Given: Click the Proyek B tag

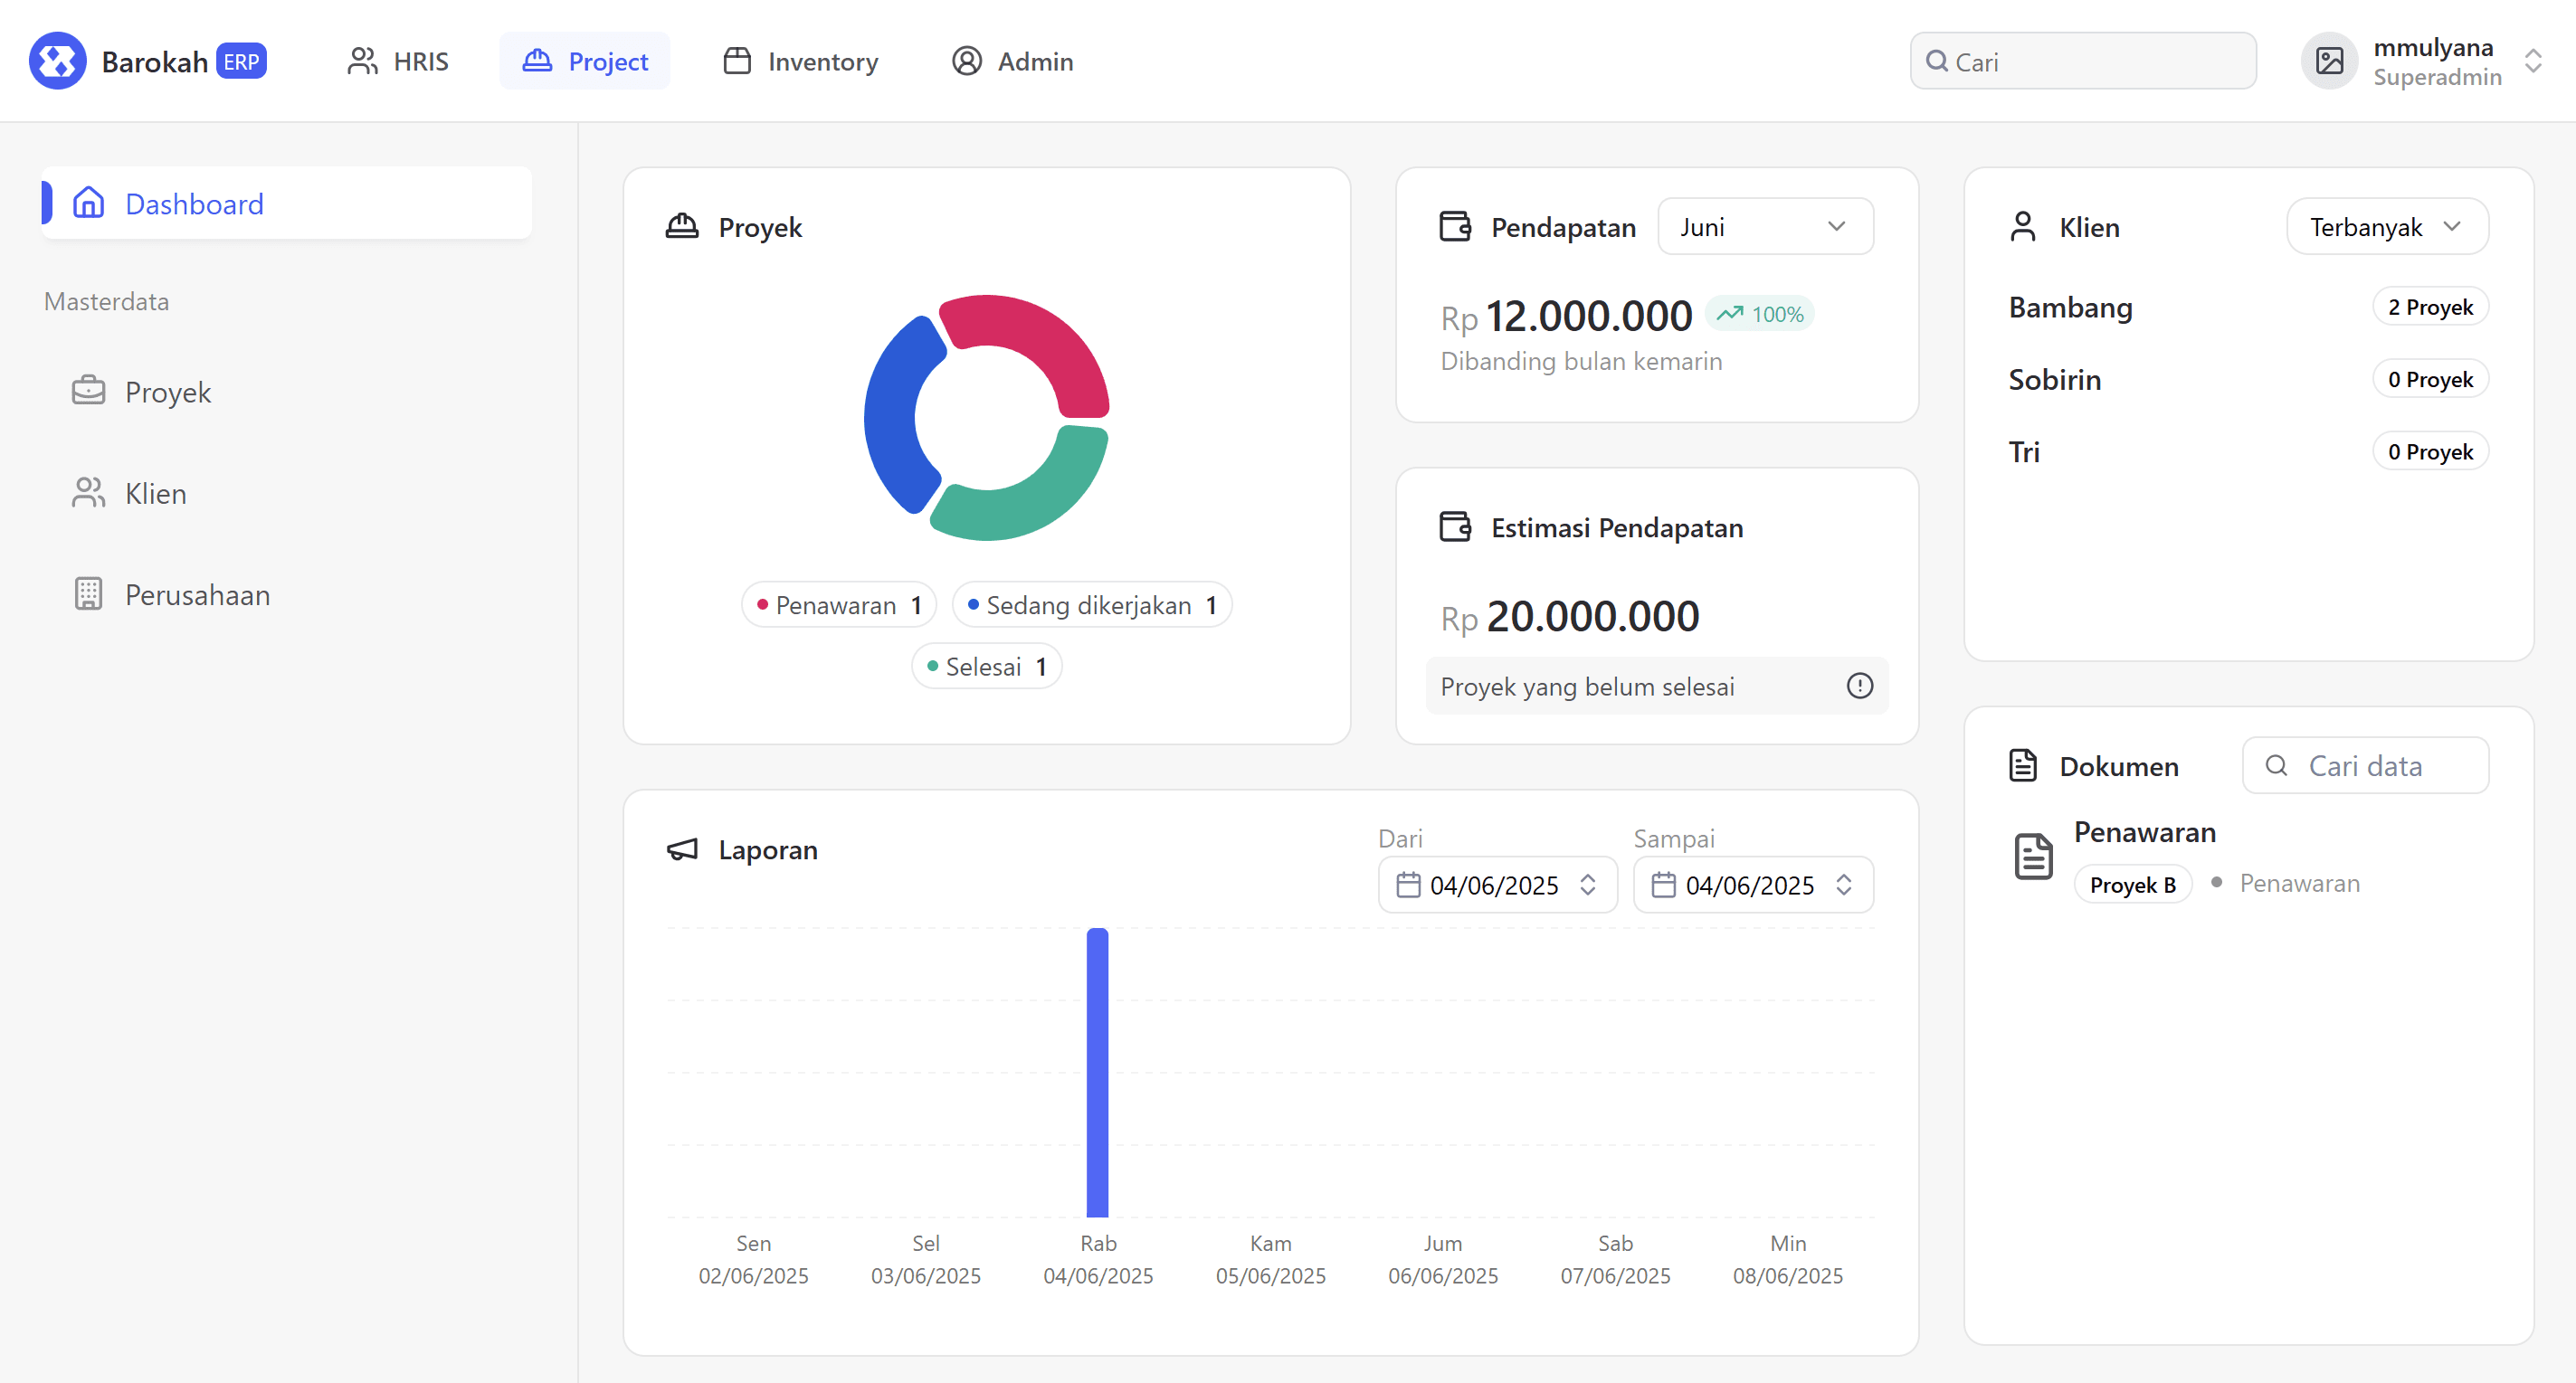Looking at the screenshot, I should 2132,885.
